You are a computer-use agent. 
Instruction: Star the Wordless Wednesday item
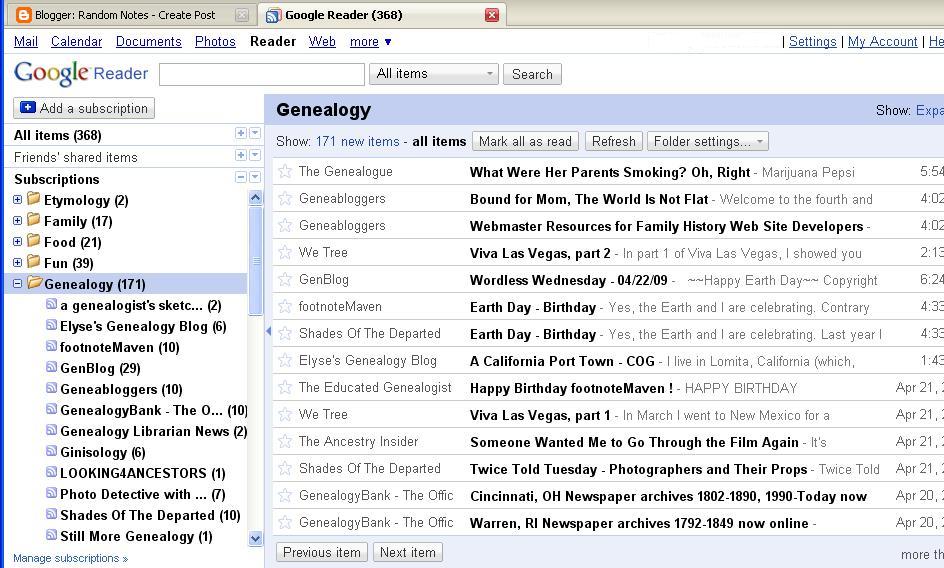[x=285, y=279]
